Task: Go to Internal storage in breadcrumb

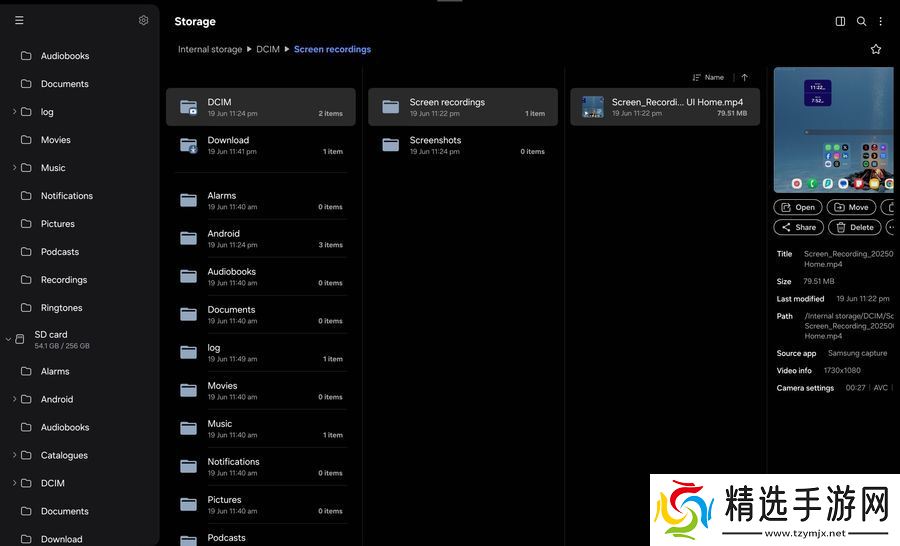Action: 210,49
